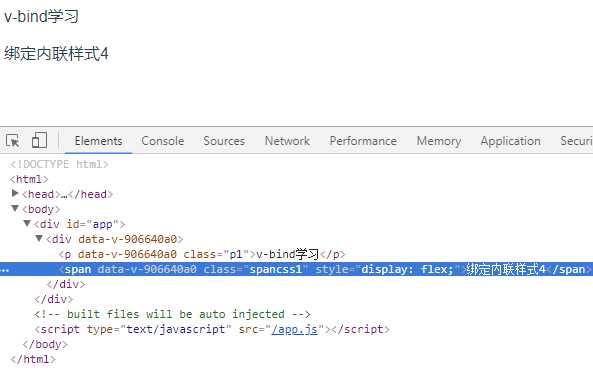
Task: Select the built files comment line
Action: click(x=172, y=314)
